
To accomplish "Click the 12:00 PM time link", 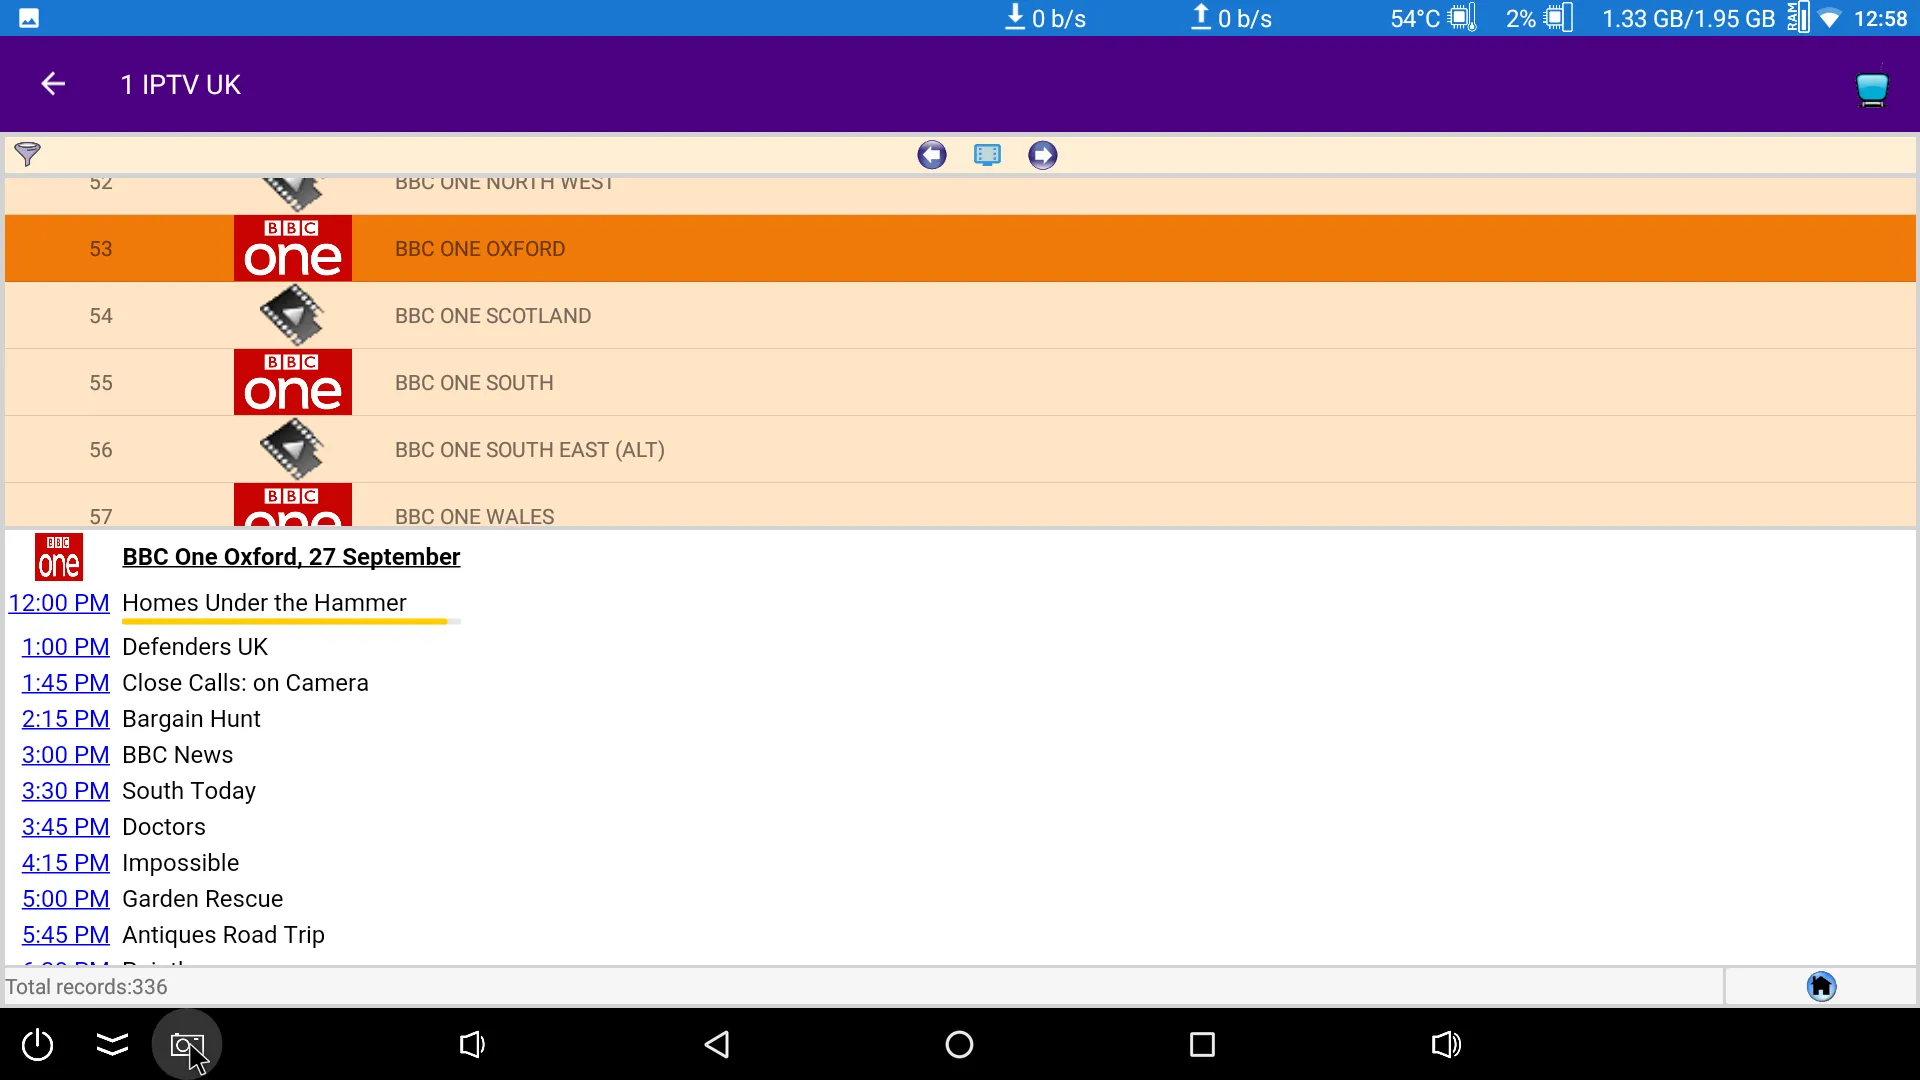I will point(59,603).
